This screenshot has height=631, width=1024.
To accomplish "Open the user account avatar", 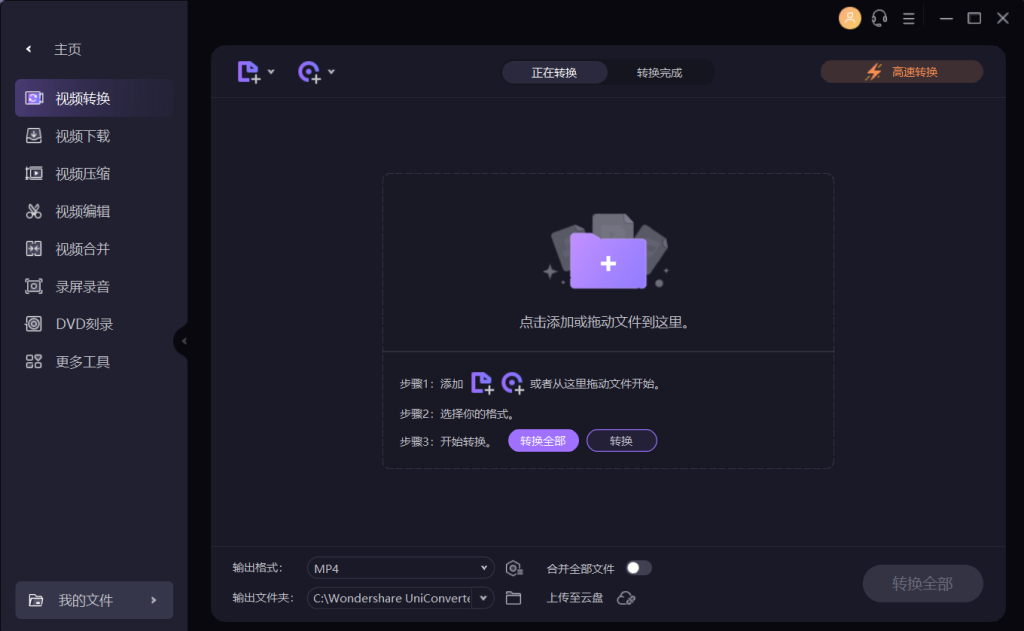I will (850, 18).
